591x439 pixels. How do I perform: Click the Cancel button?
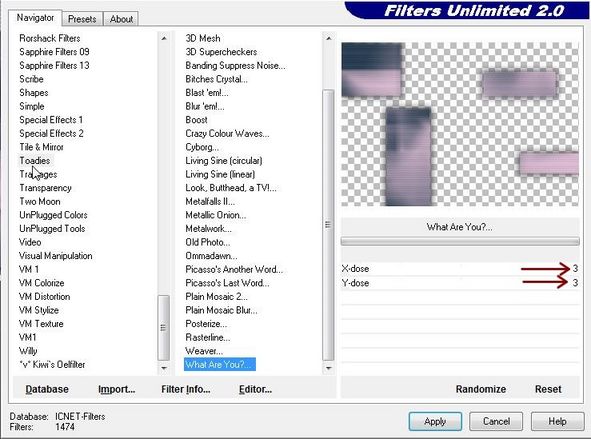coord(496,421)
